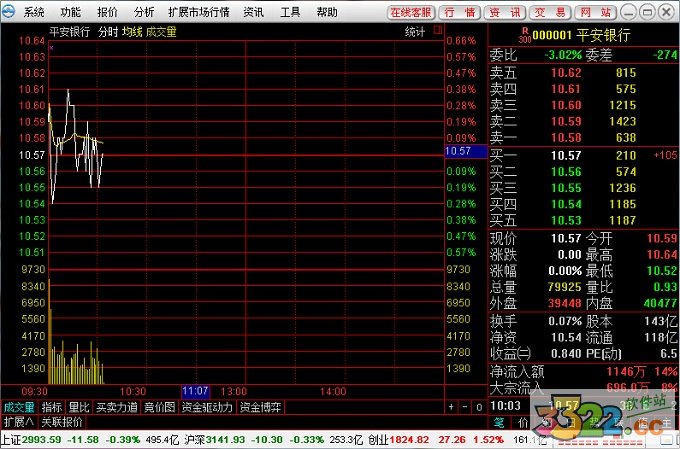
Task: Minimize the trading window
Action: click(628, 12)
